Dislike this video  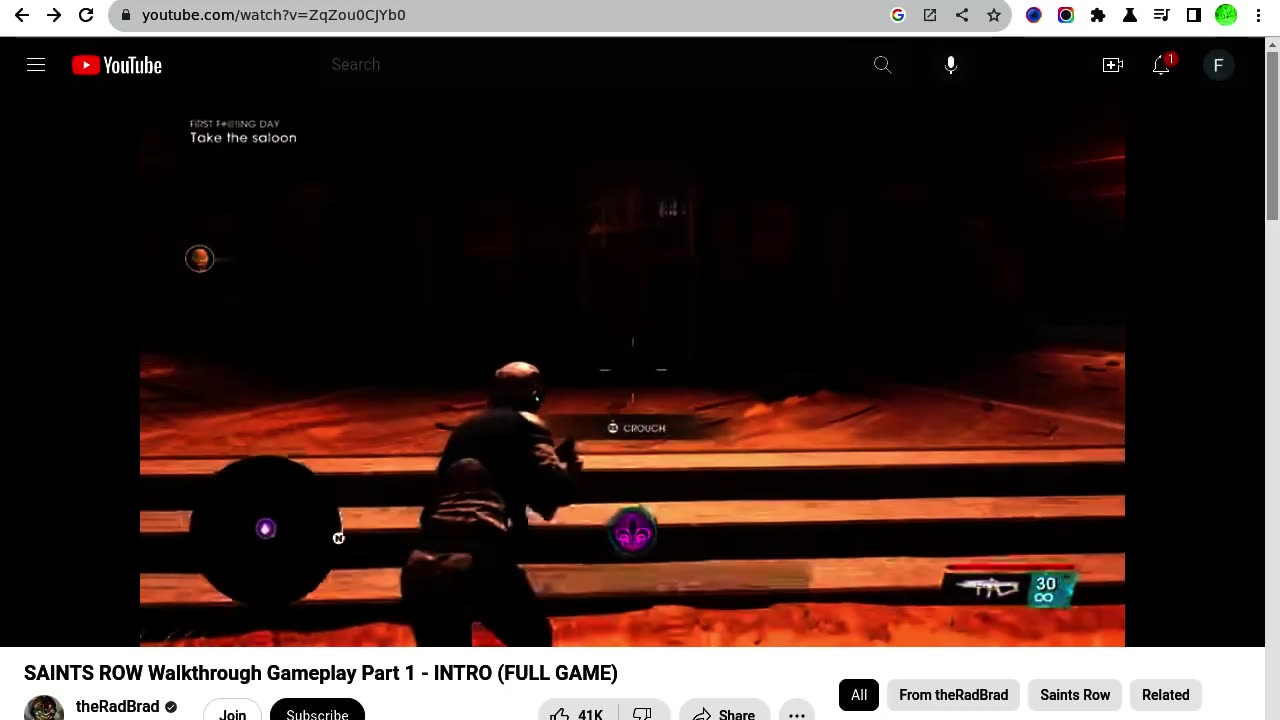tap(643, 710)
